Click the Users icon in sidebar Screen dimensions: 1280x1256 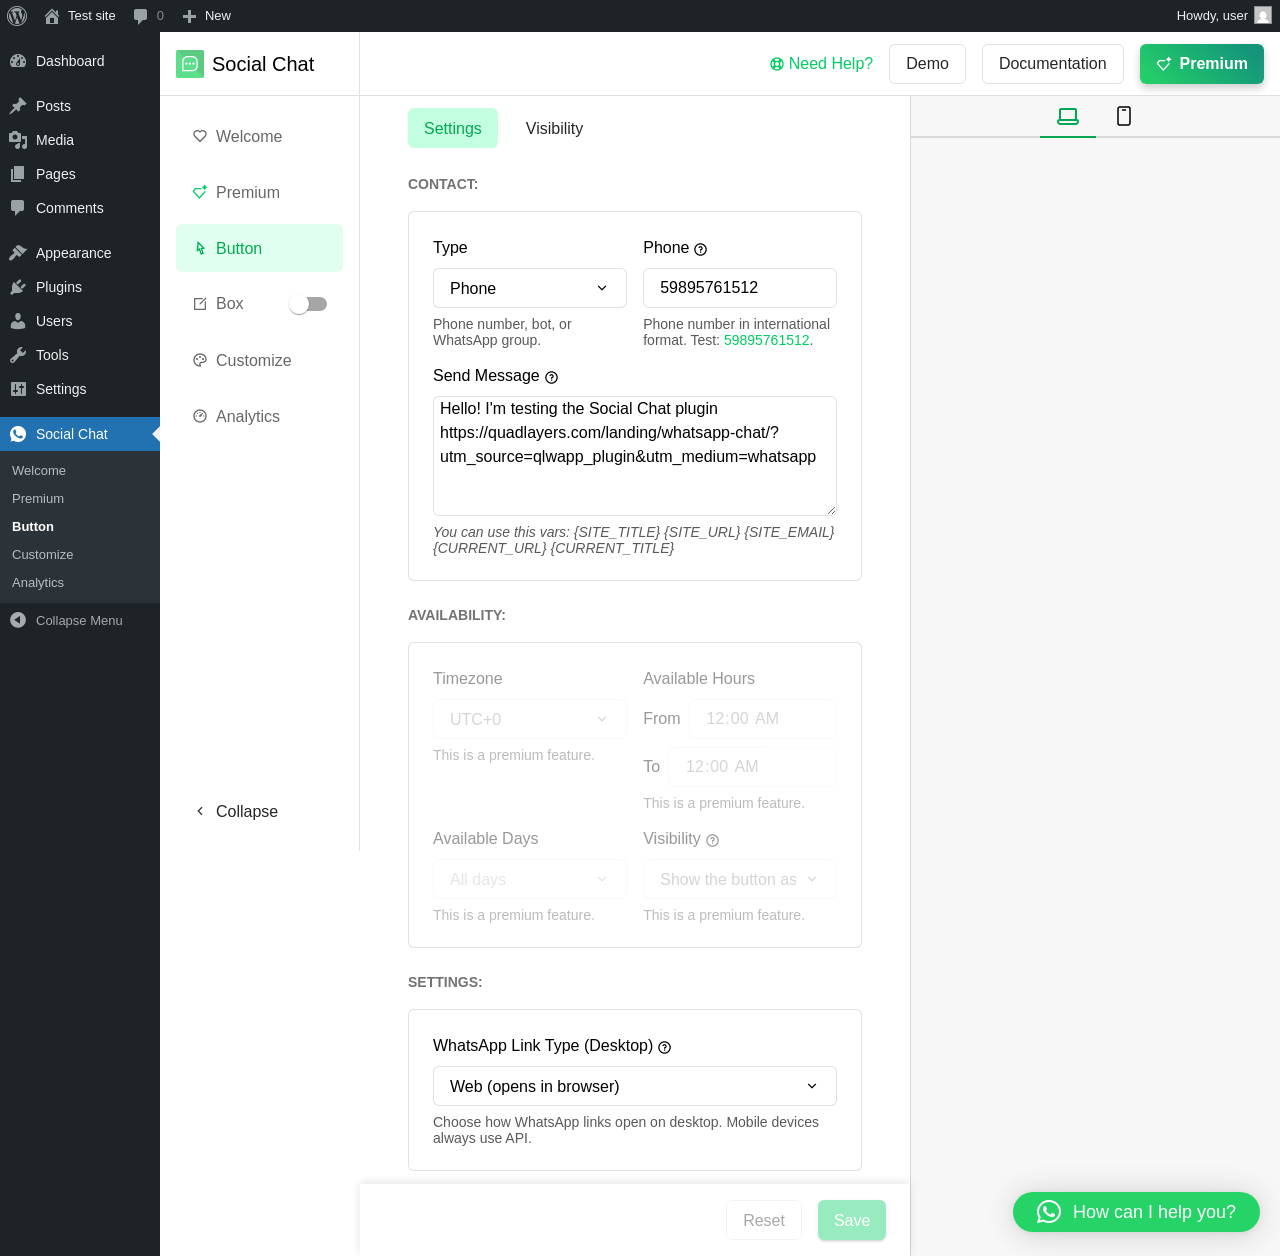click(x=18, y=321)
